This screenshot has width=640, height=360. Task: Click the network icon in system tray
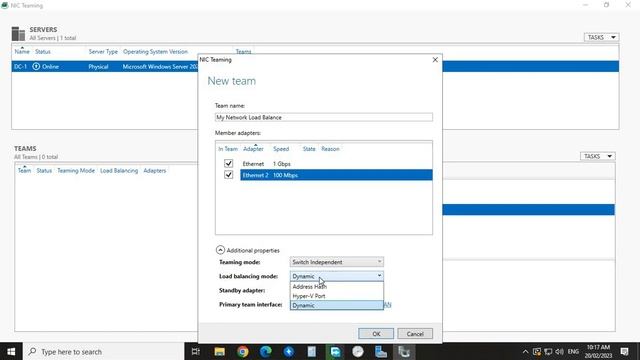(x=548, y=352)
